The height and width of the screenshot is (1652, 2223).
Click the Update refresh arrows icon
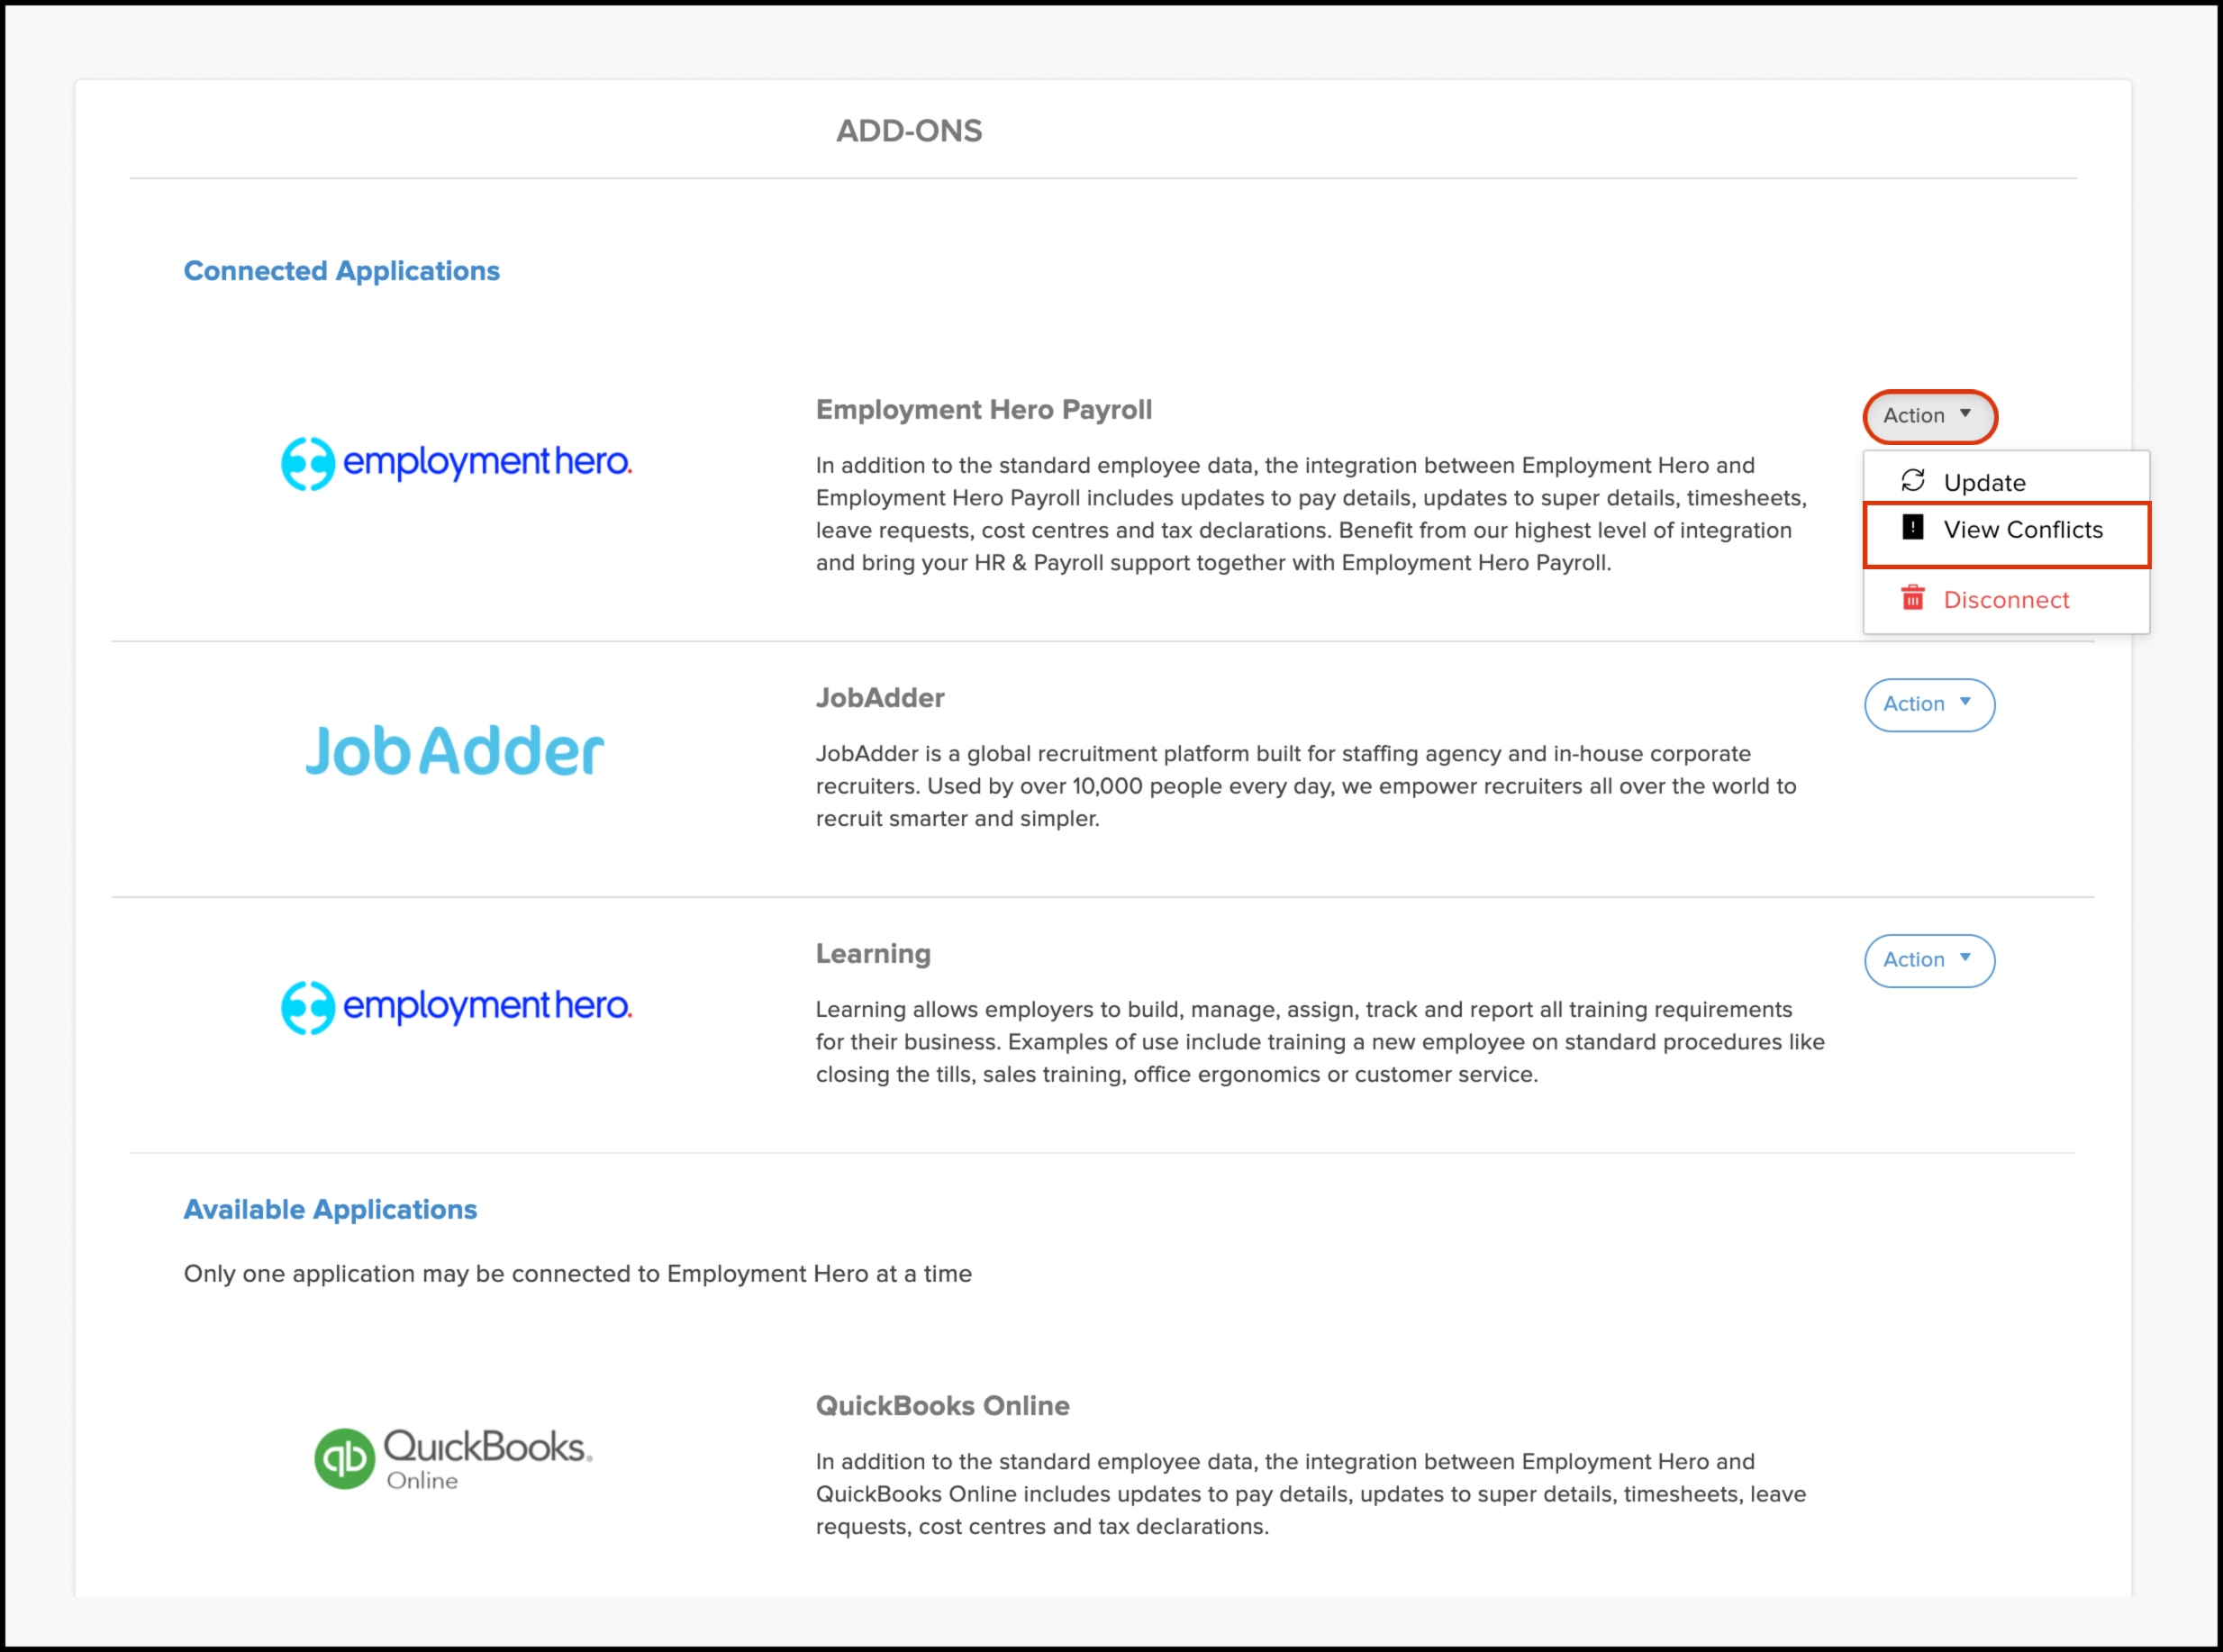tap(1912, 481)
